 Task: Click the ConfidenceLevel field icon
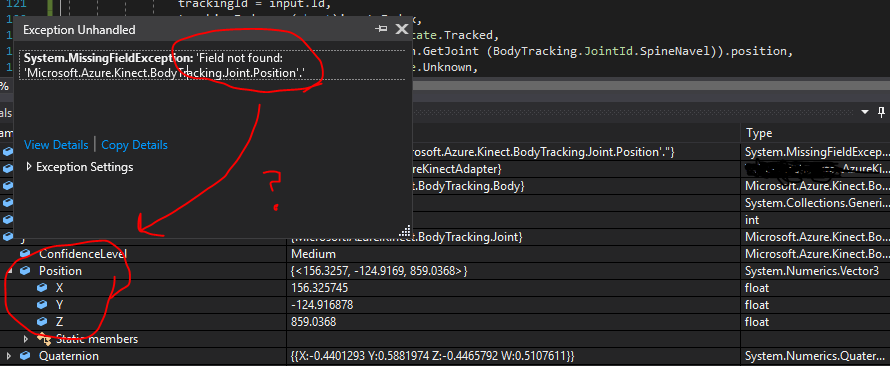pos(25,254)
